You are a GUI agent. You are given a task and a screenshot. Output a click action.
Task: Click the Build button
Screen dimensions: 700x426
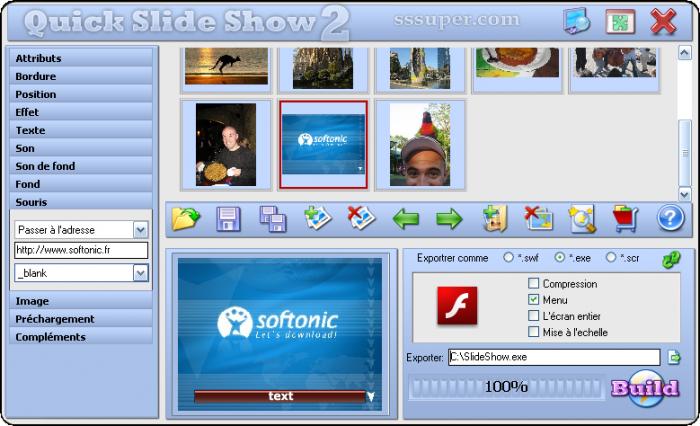[x=646, y=388]
